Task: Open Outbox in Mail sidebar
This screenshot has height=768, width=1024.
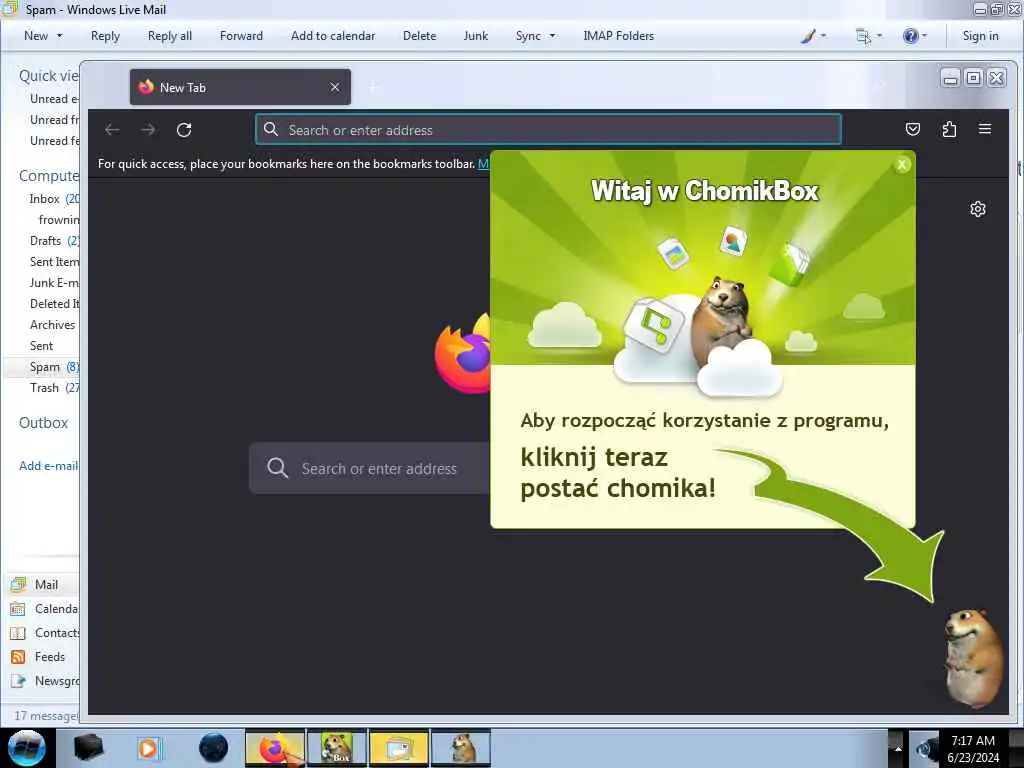Action: click(x=43, y=423)
